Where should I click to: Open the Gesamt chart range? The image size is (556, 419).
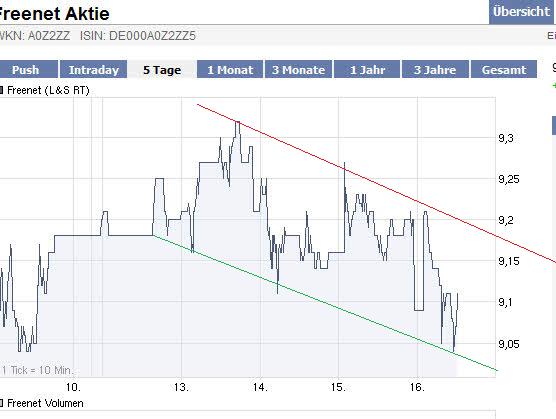(x=504, y=69)
